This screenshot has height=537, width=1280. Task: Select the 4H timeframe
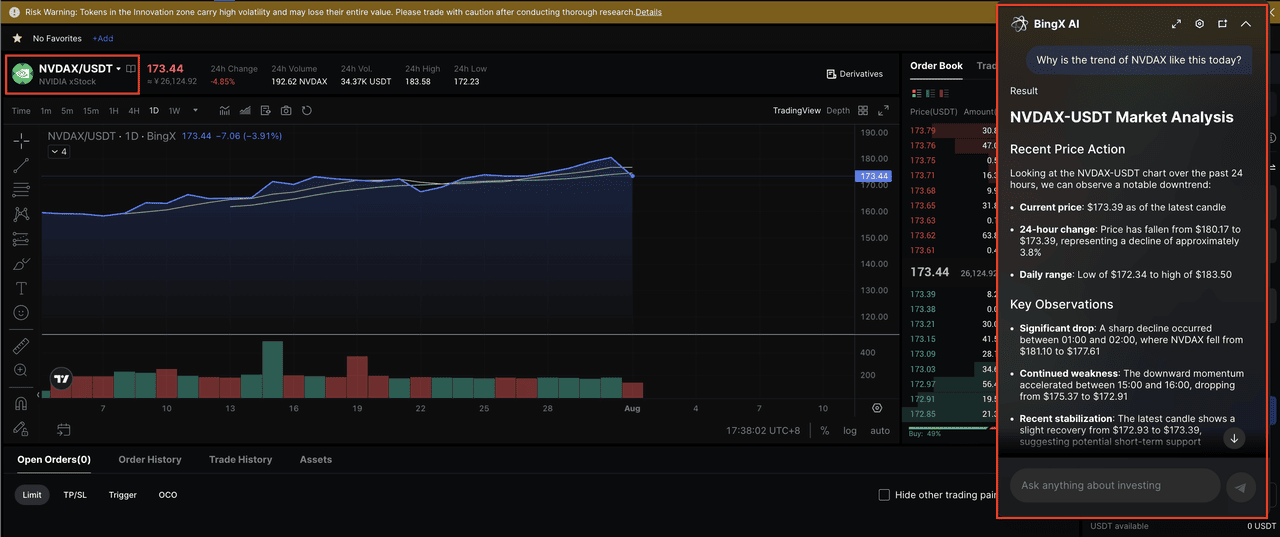(134, 111)
